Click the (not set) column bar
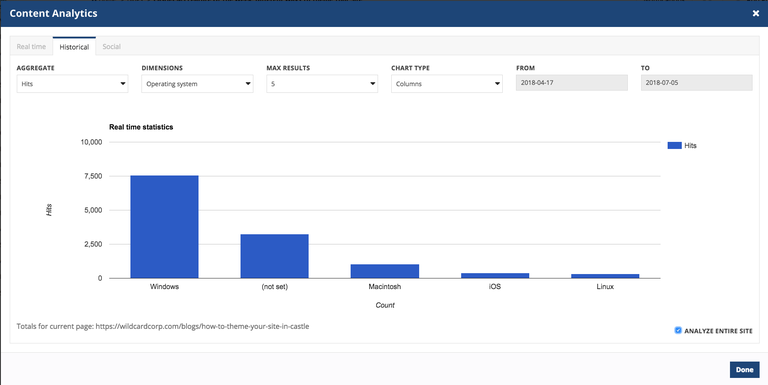Viewport: 768px width, 385px height. pos(274,256)
